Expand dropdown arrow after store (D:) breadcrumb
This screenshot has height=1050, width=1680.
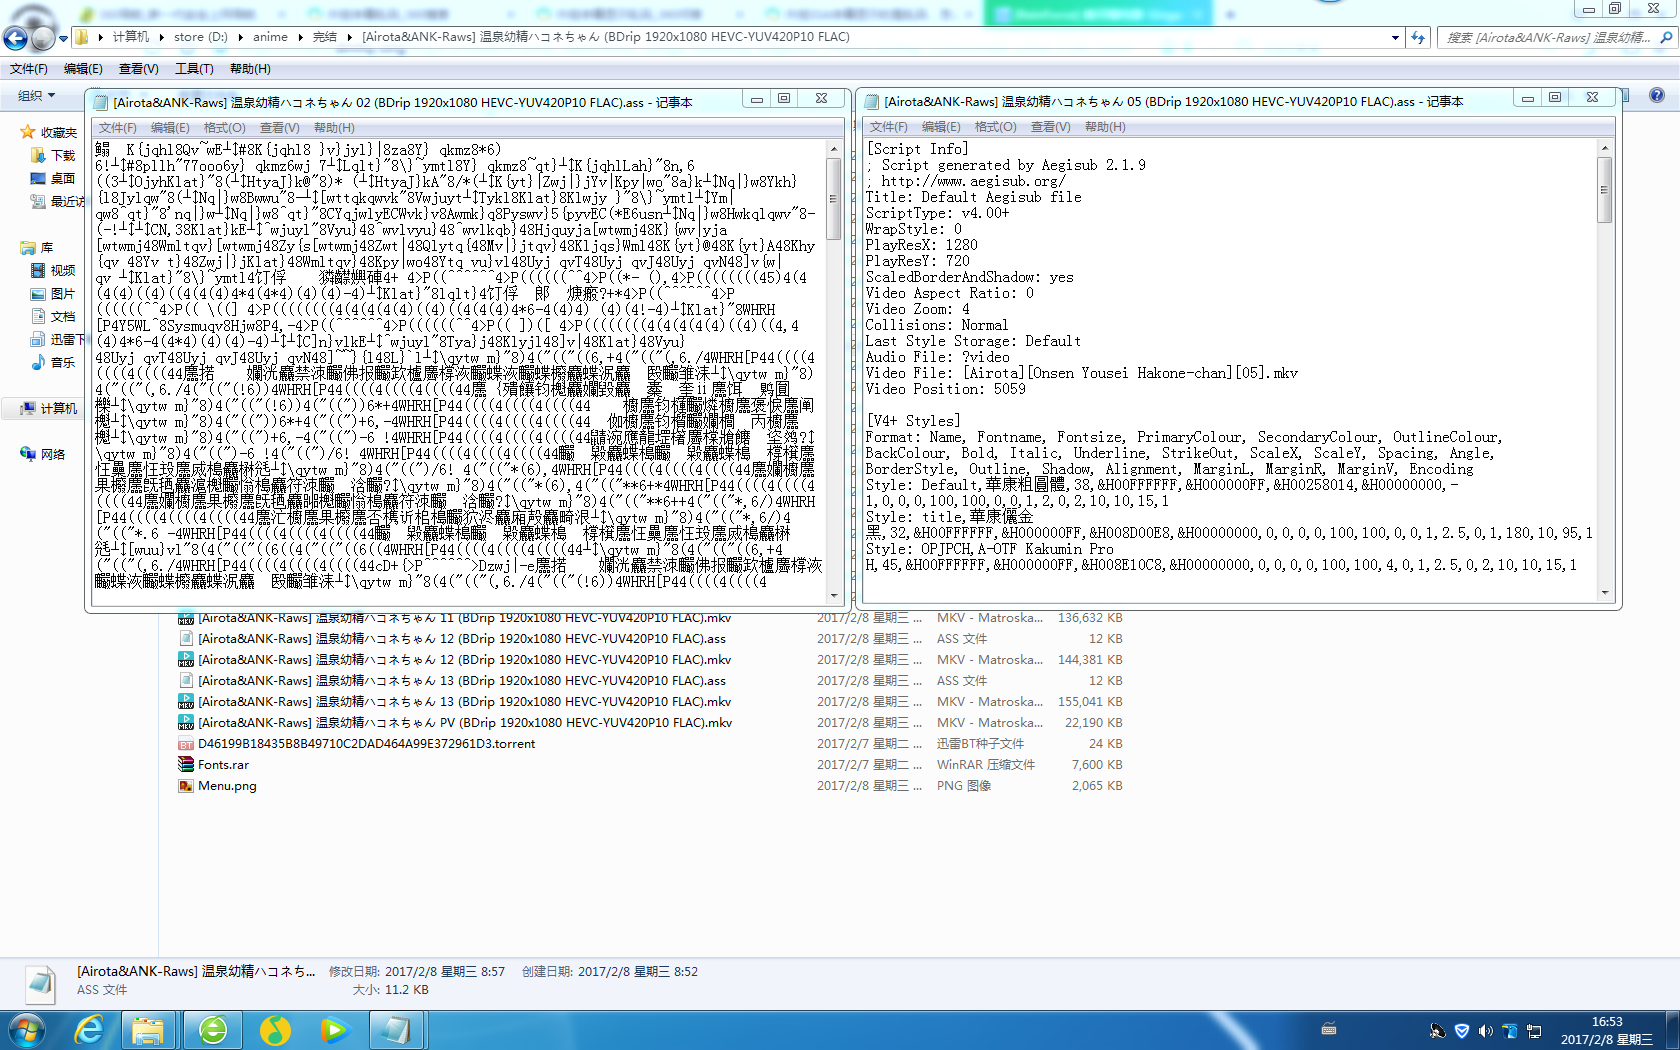tap(240, 37)
